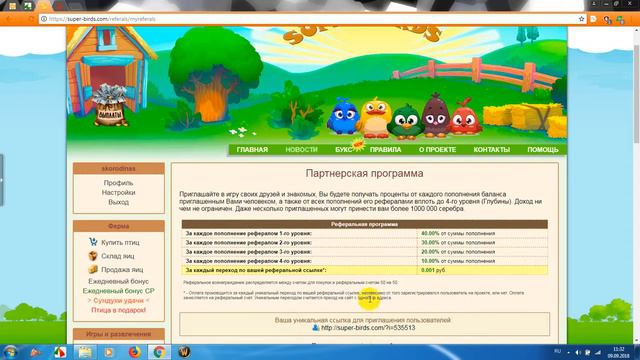Screen dimensions: 640x360
Task: Click the Buy birds cart icon
Action: [x=93, y=242]
